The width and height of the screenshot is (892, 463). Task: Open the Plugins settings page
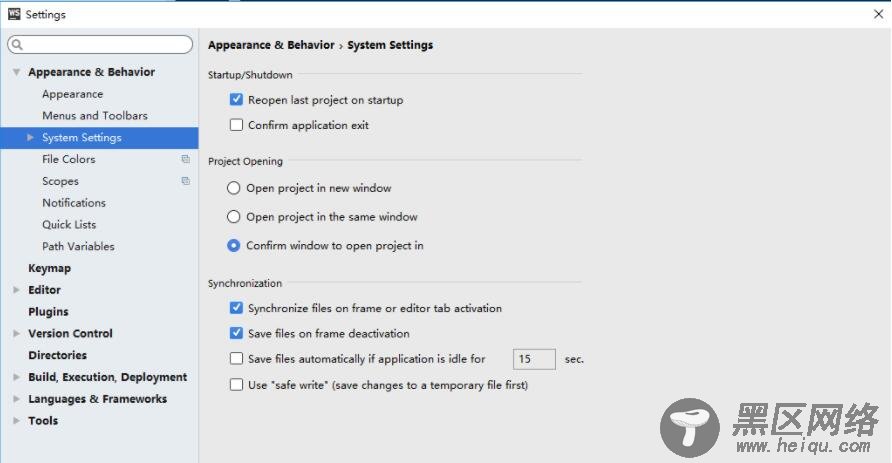(x=48, y=312)
